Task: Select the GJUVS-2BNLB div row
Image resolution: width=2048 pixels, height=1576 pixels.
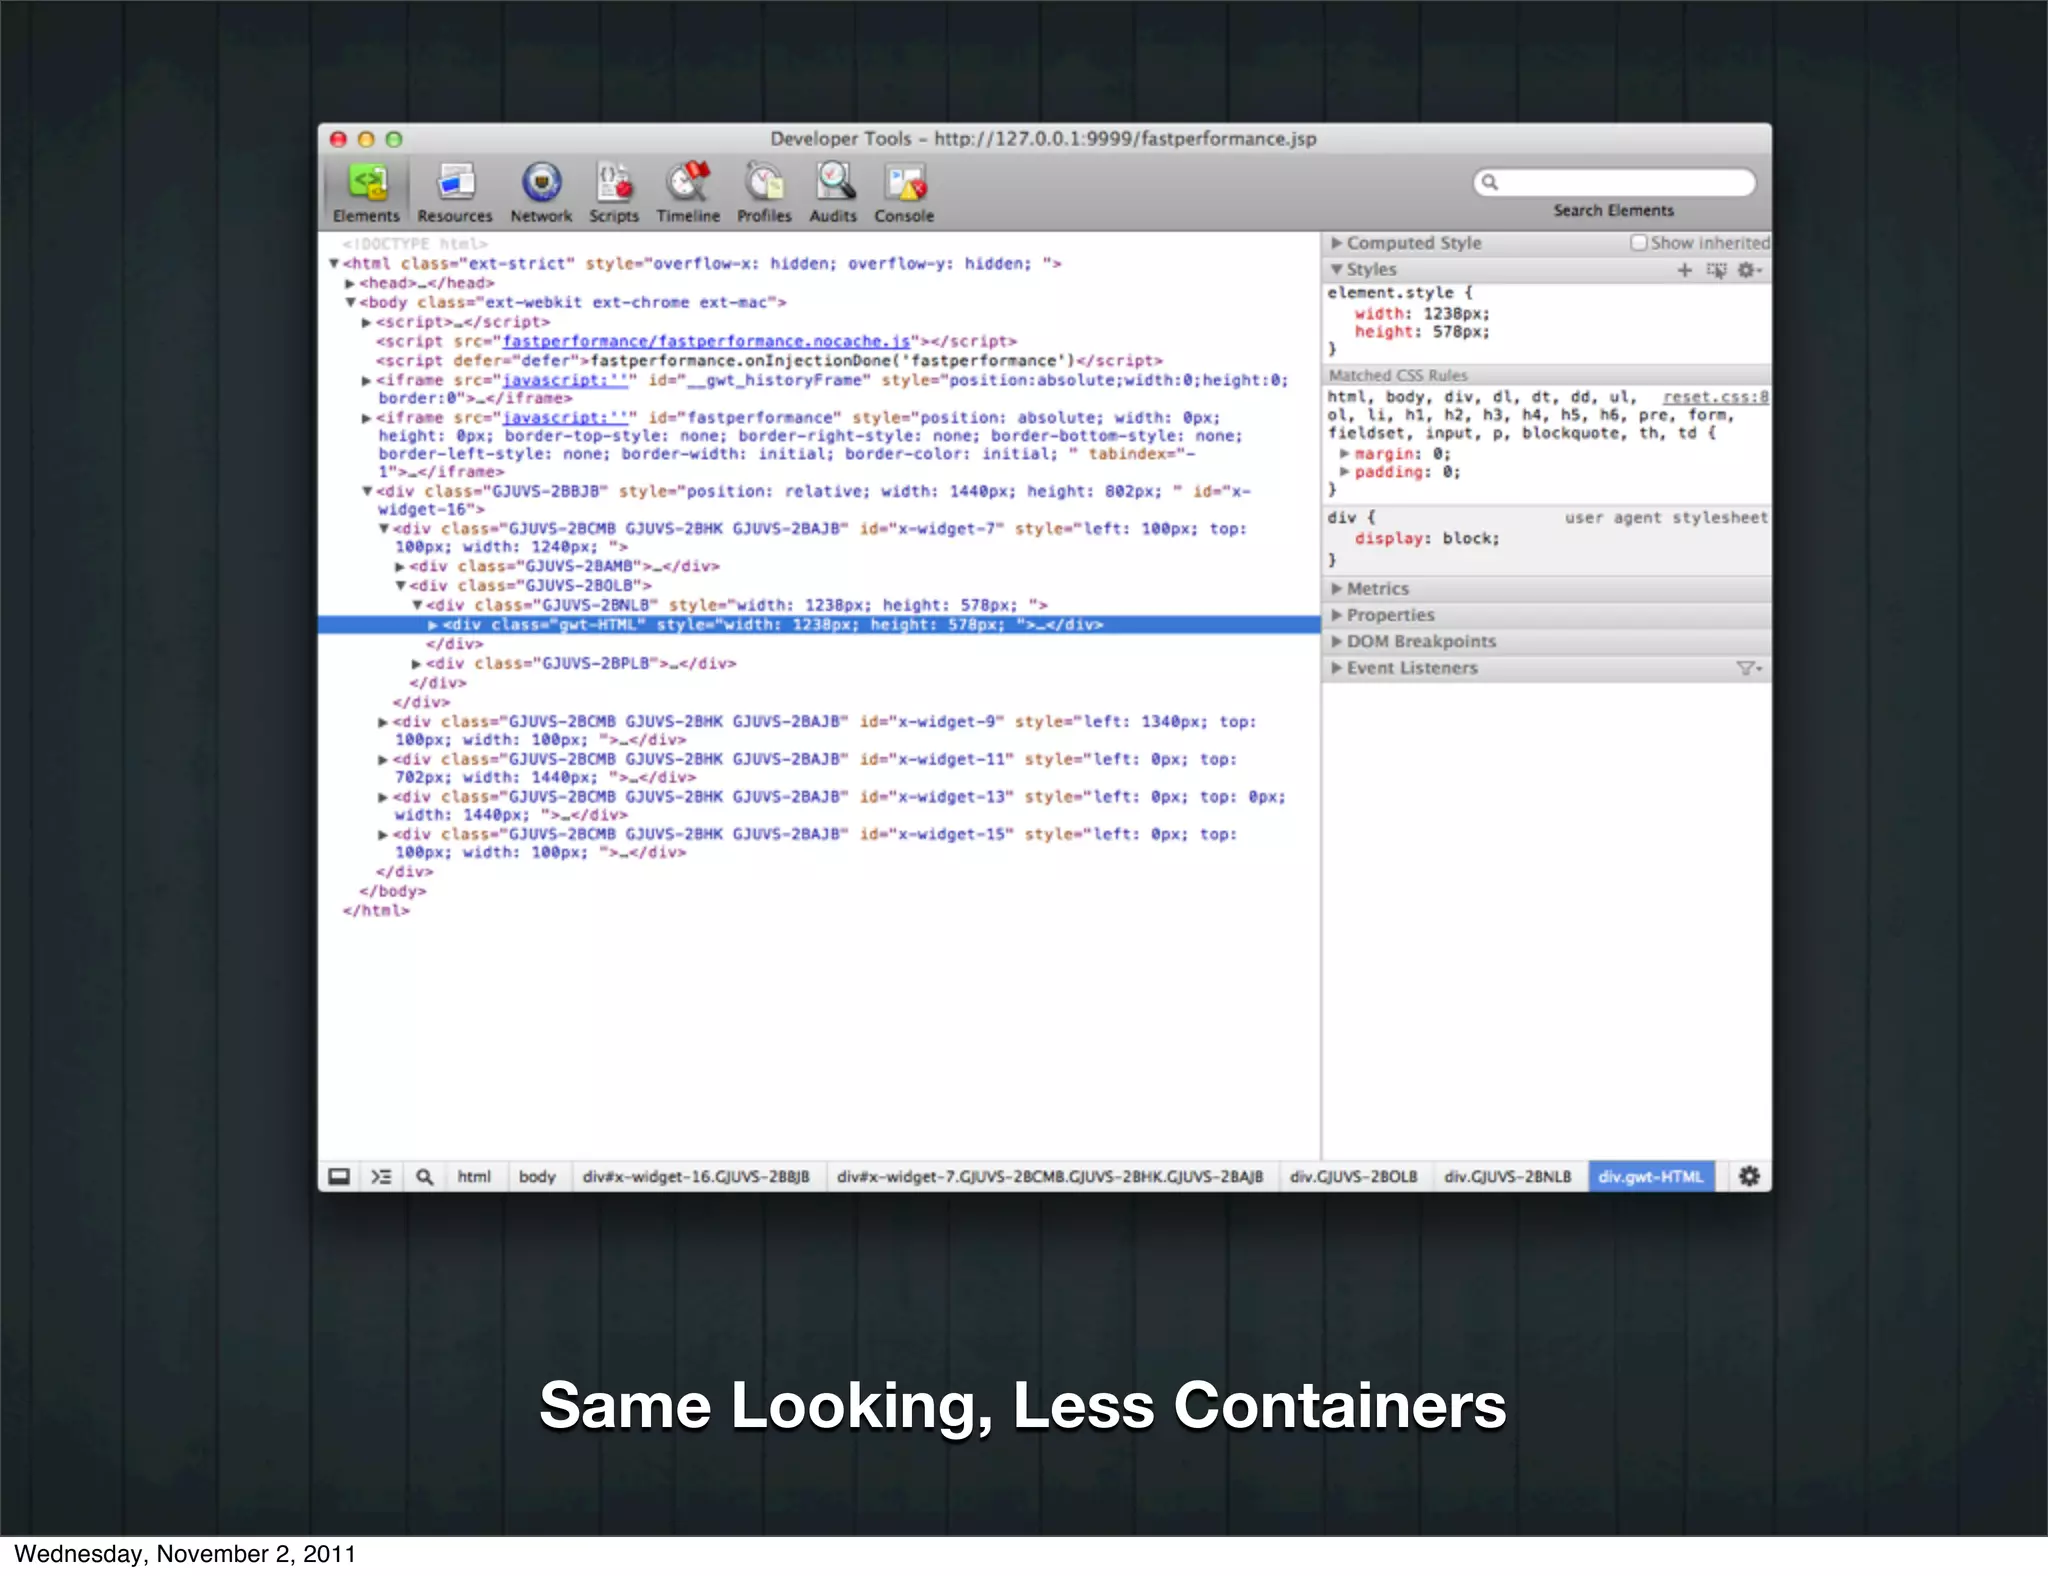Action: tap(736, 606)
